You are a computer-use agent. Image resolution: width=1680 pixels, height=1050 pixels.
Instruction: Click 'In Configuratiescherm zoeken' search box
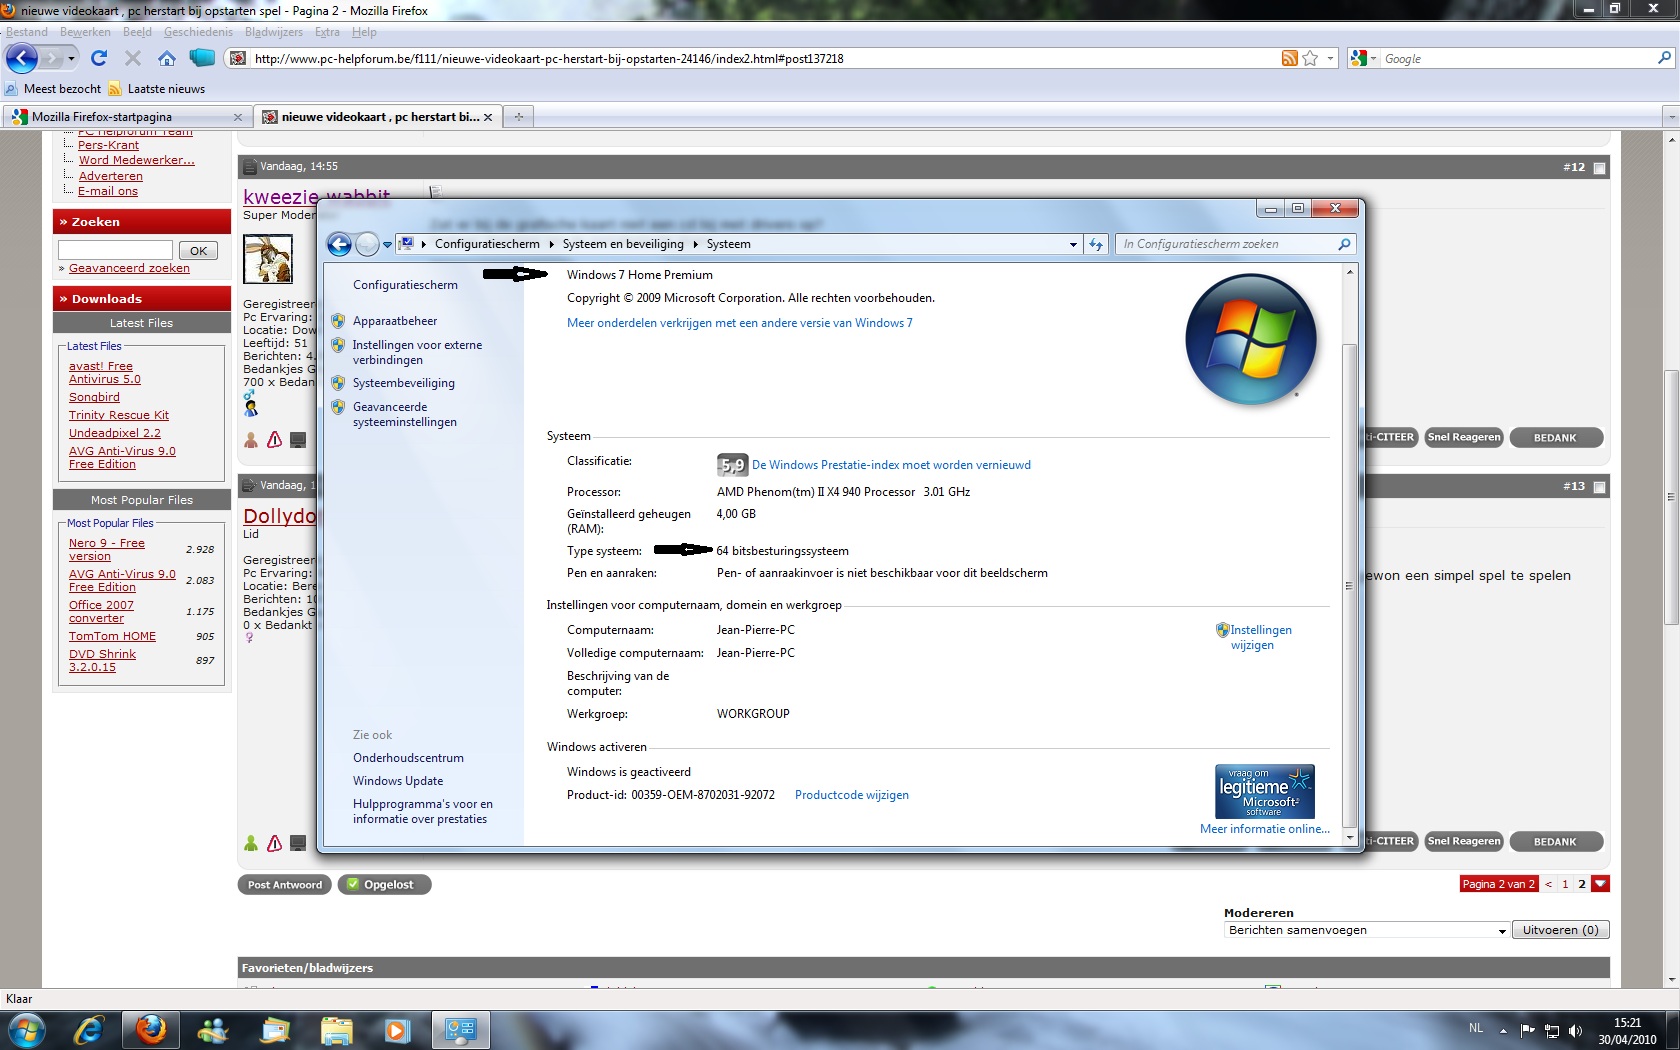pos(1228,244)
